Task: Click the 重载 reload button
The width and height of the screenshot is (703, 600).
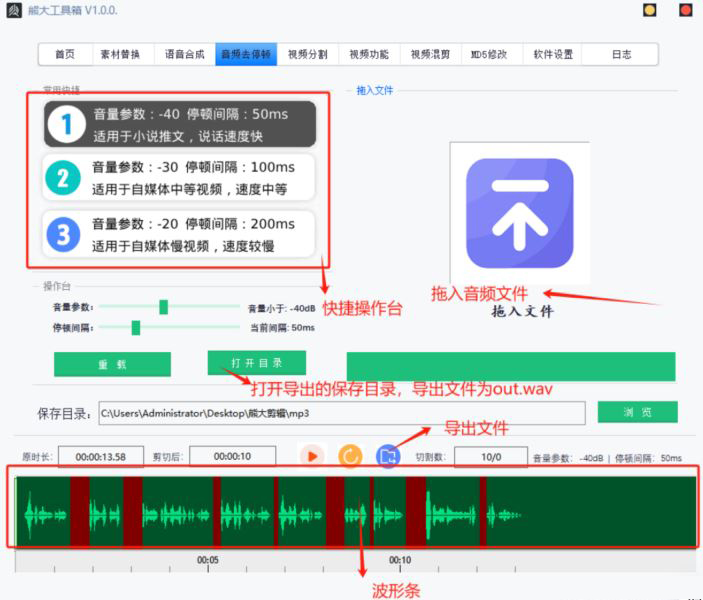Action: point(112,364)
